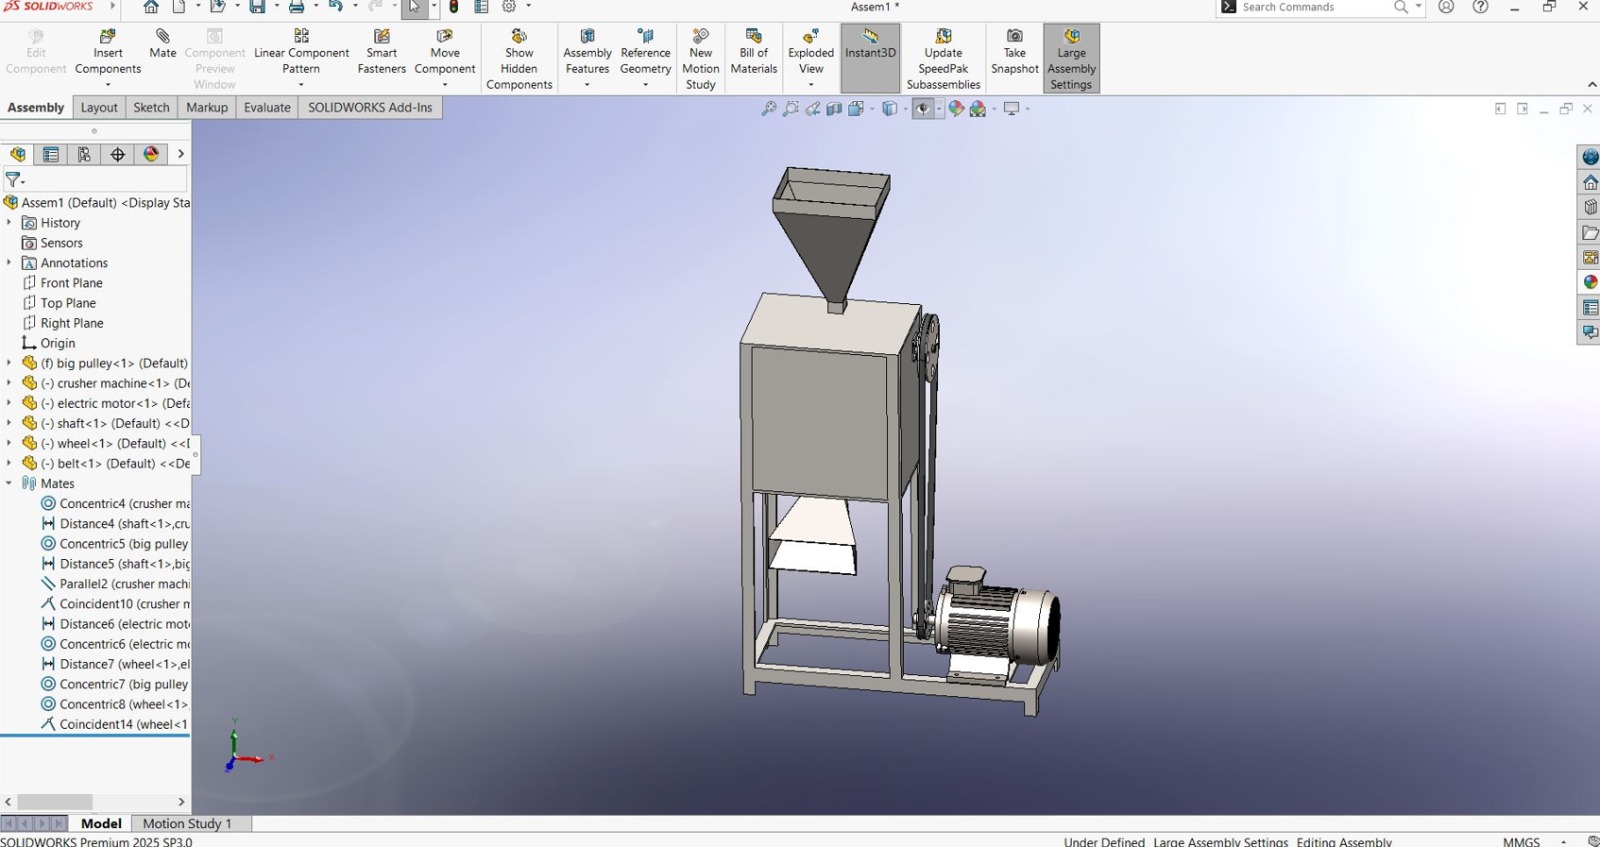
Task: Switch to Motion Study 1 tab
Action: (x=187, y=824)
